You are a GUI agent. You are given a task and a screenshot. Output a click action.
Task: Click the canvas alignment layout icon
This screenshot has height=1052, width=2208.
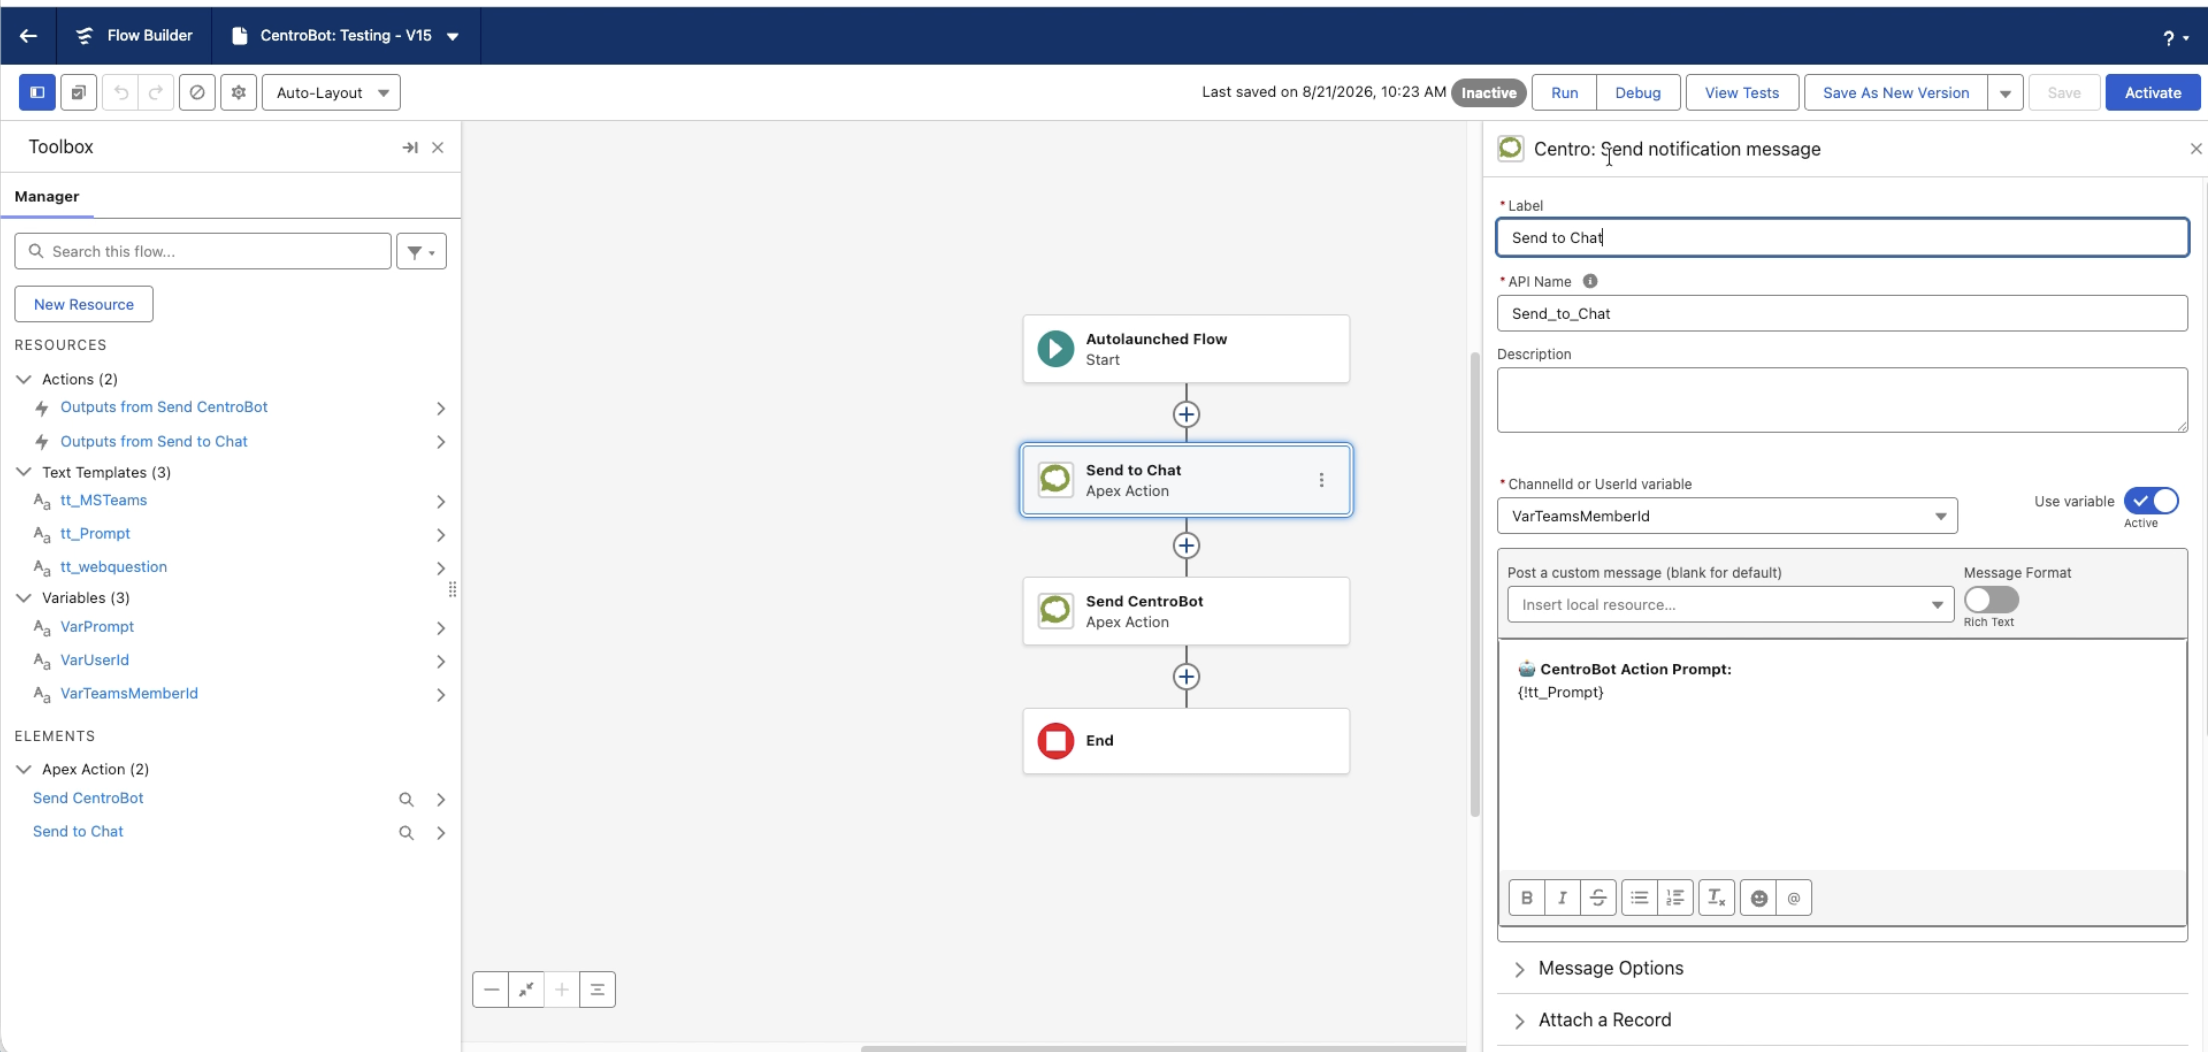point(597,990)
